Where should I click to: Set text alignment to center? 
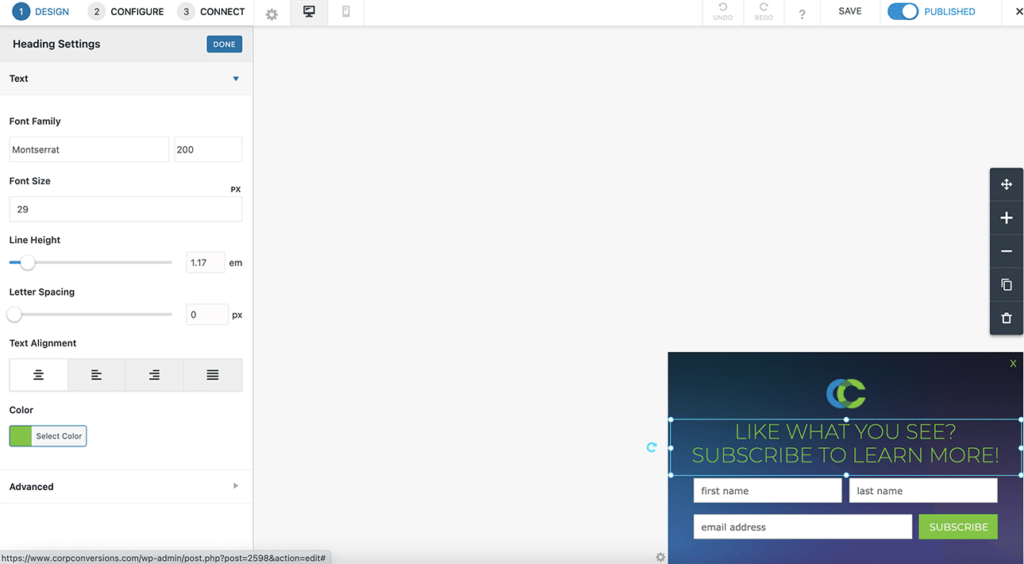pos(39,375)
